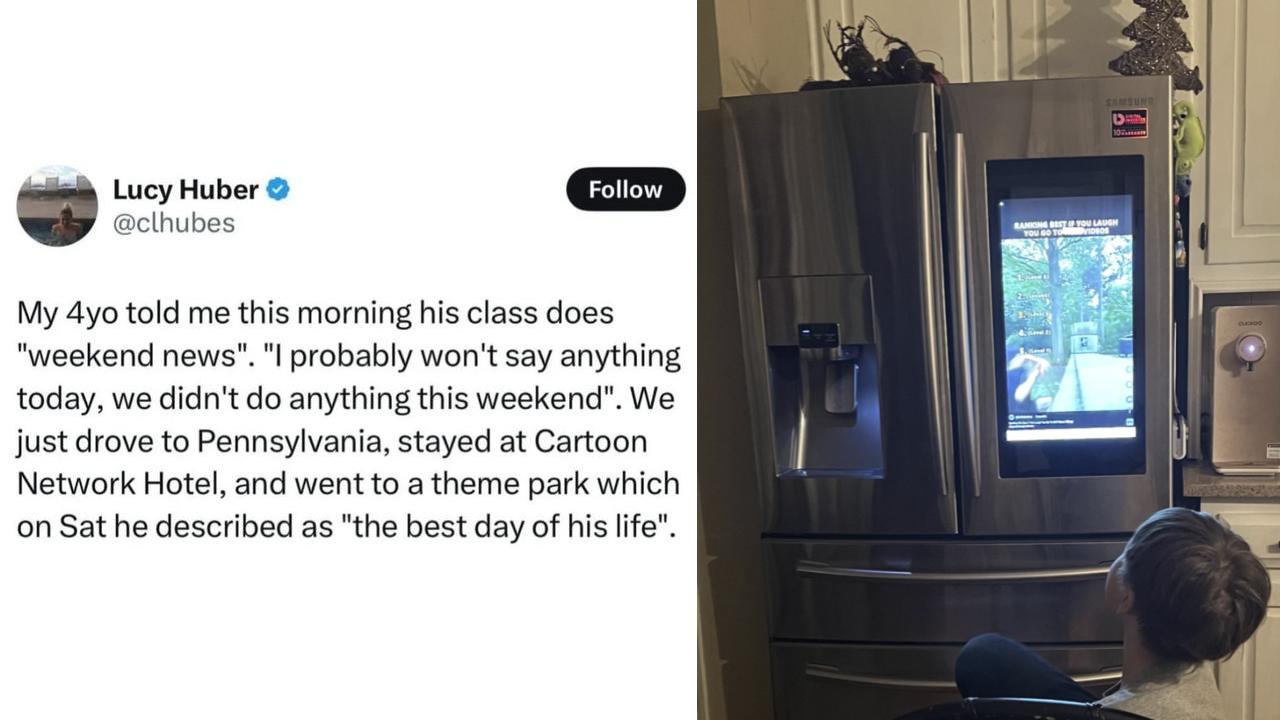Click the dispenser control panel display
This screenshot has width=1280, height=720.
pyautogui.click(x=818, y=334)
